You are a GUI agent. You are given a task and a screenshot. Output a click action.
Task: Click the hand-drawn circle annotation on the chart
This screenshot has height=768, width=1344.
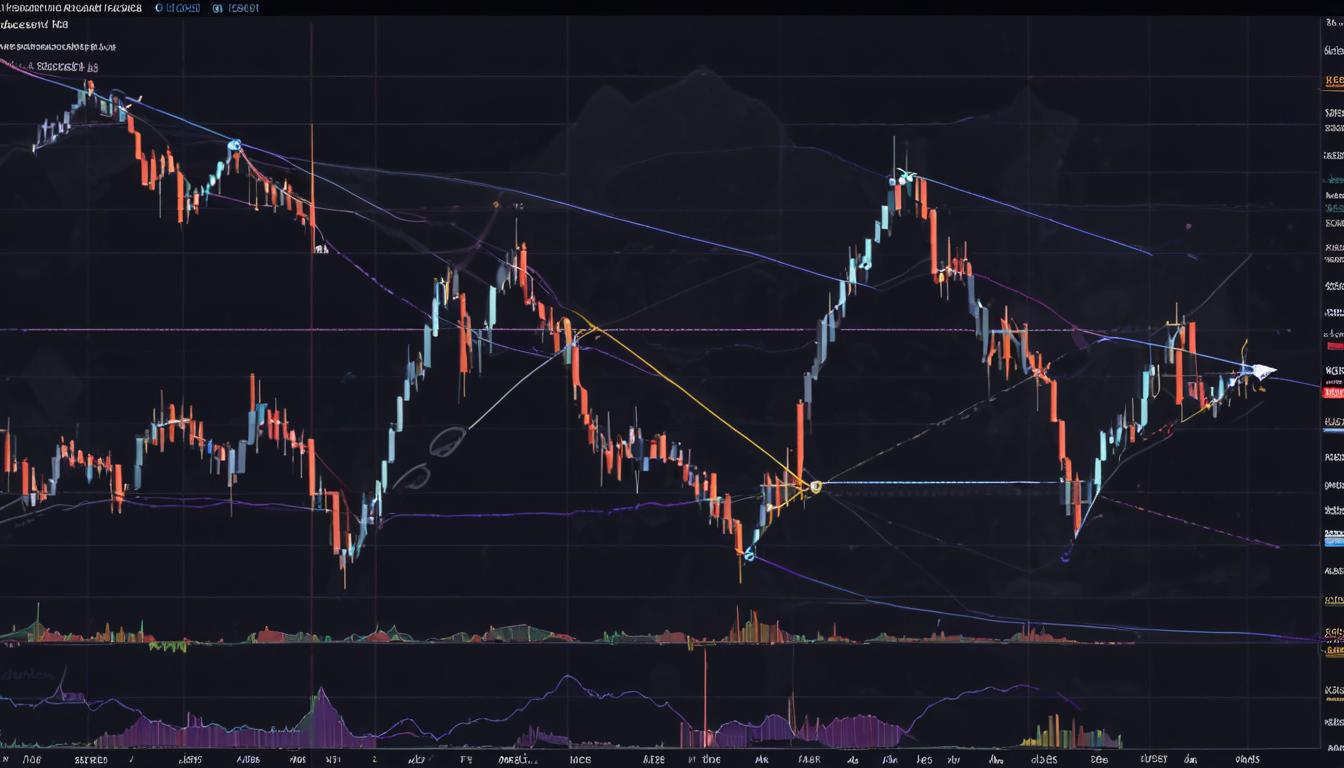(448, 443)
